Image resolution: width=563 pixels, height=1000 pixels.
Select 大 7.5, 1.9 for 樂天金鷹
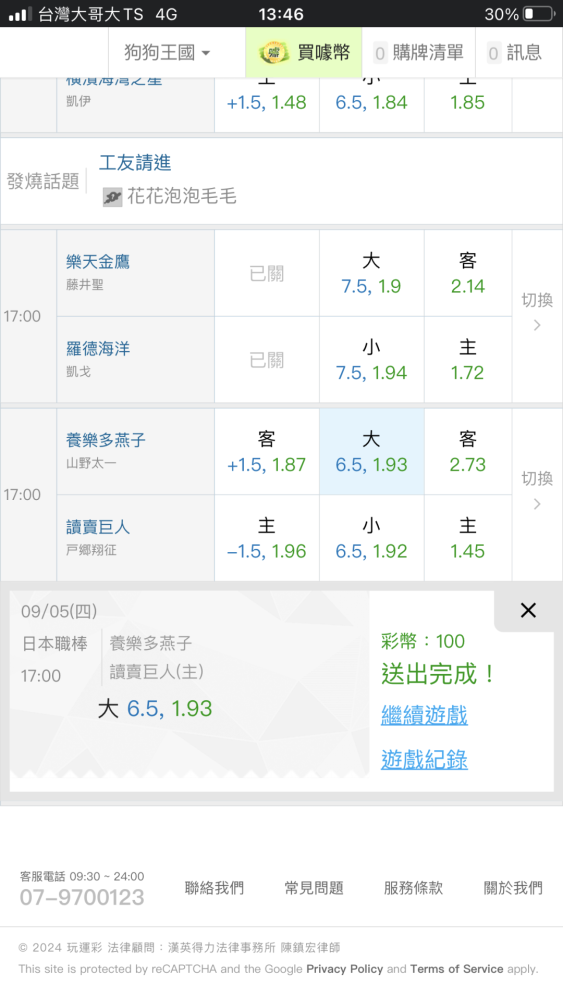(x=372, y=273)
